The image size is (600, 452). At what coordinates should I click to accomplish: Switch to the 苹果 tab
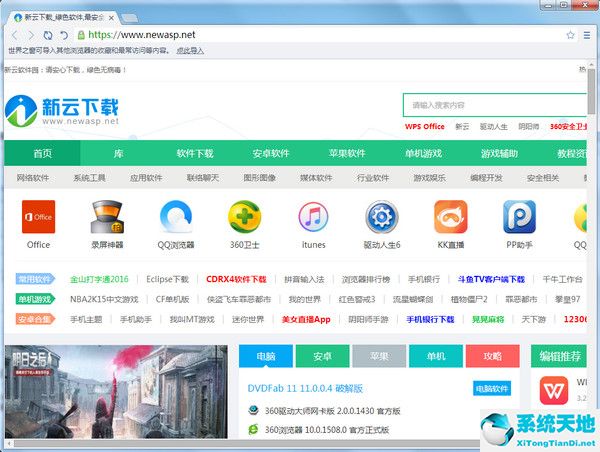[379, 356]
